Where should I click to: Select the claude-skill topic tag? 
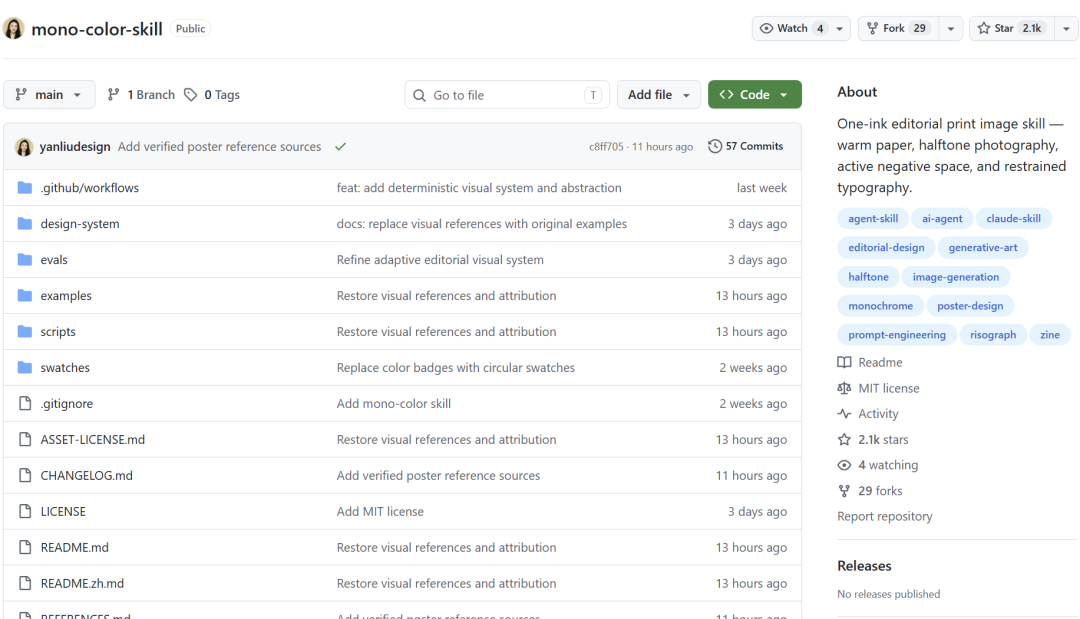pos(1013,219)
